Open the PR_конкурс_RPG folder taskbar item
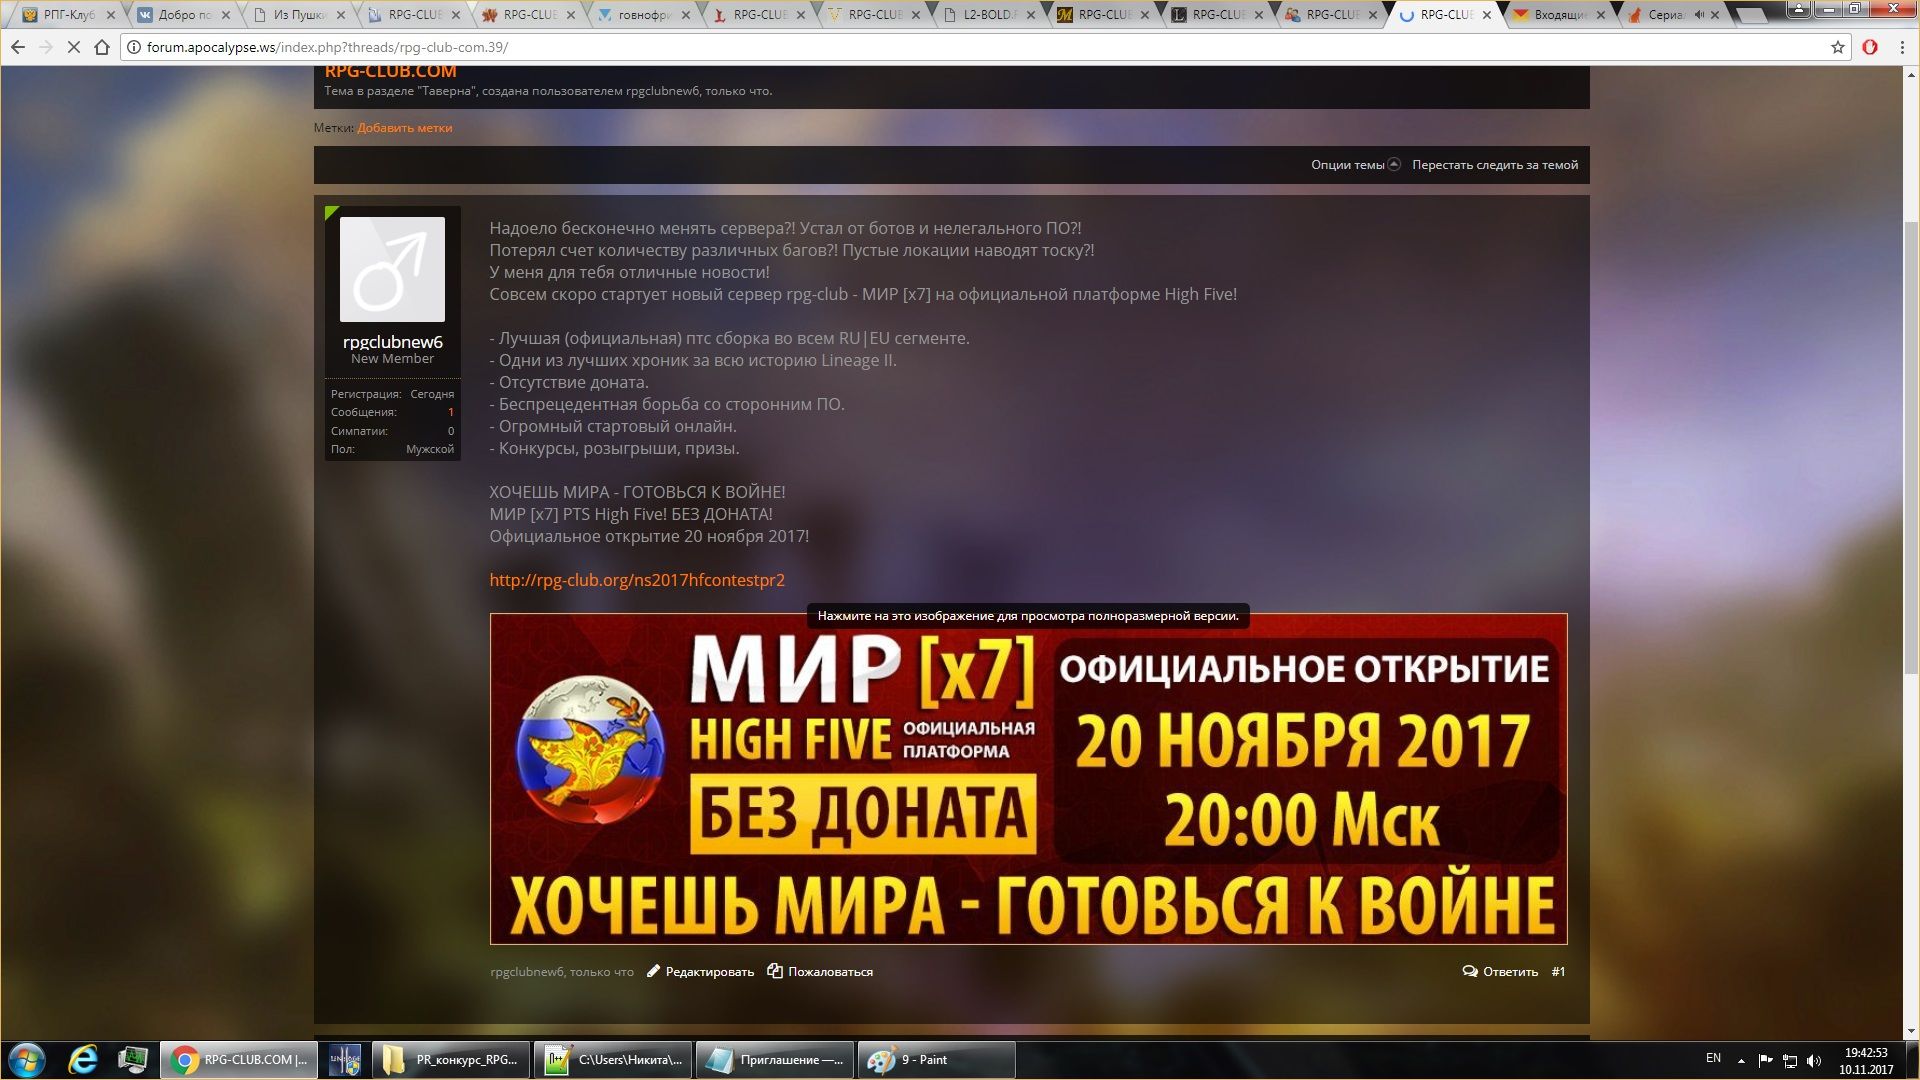 (x=450, y=1060)
